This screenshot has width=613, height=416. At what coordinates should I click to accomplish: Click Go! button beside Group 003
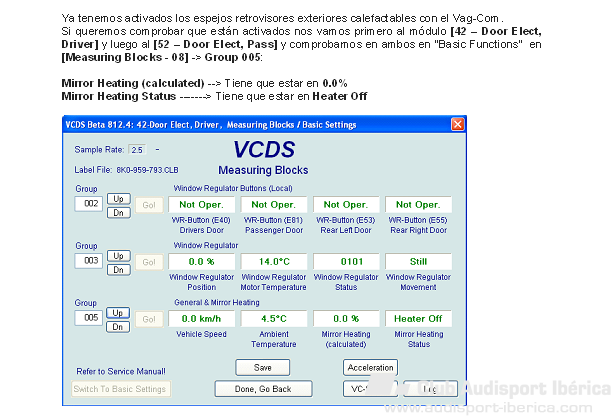click(x=149, y=262)
